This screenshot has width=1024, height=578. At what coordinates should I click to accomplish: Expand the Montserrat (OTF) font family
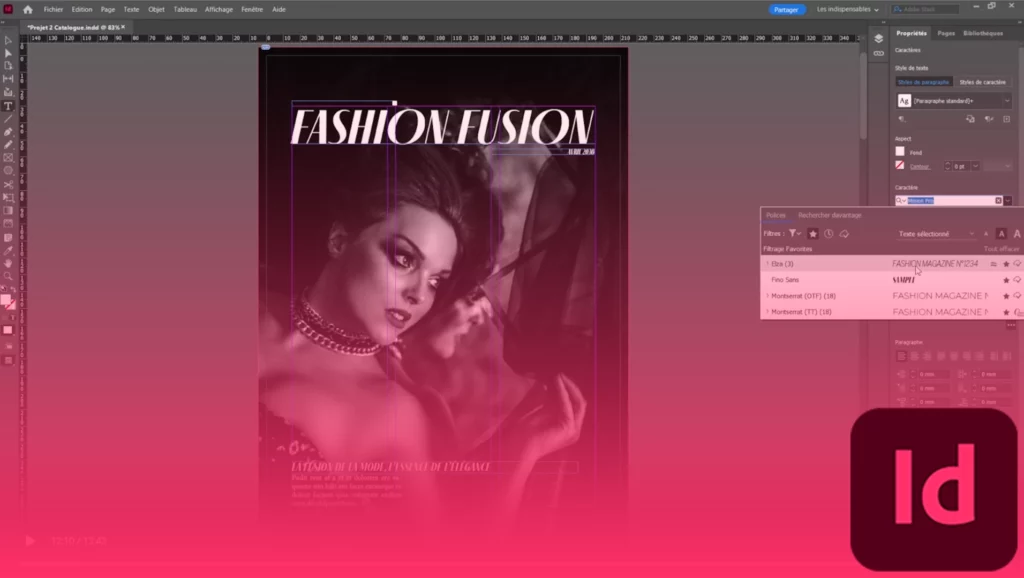pyautogui.click(x=766, y=296)
